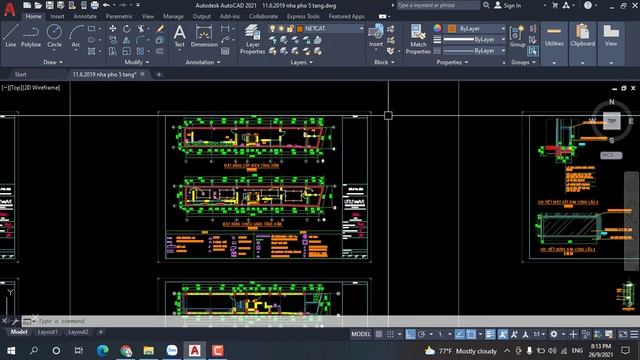The height and width of the screenshot is (360, 640).
Task: Switch to the Layout1 tab
Action: pos(47,332)
